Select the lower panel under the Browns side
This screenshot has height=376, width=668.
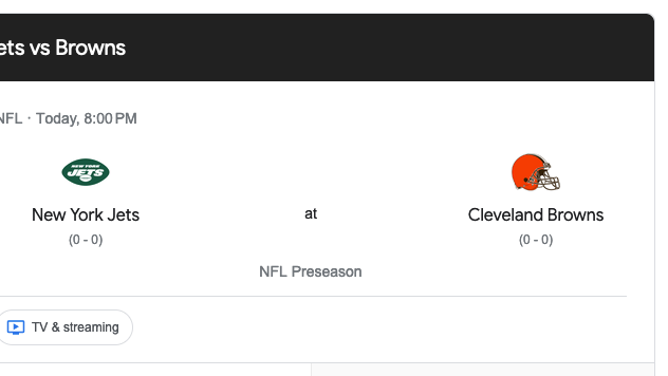[483, 370]
